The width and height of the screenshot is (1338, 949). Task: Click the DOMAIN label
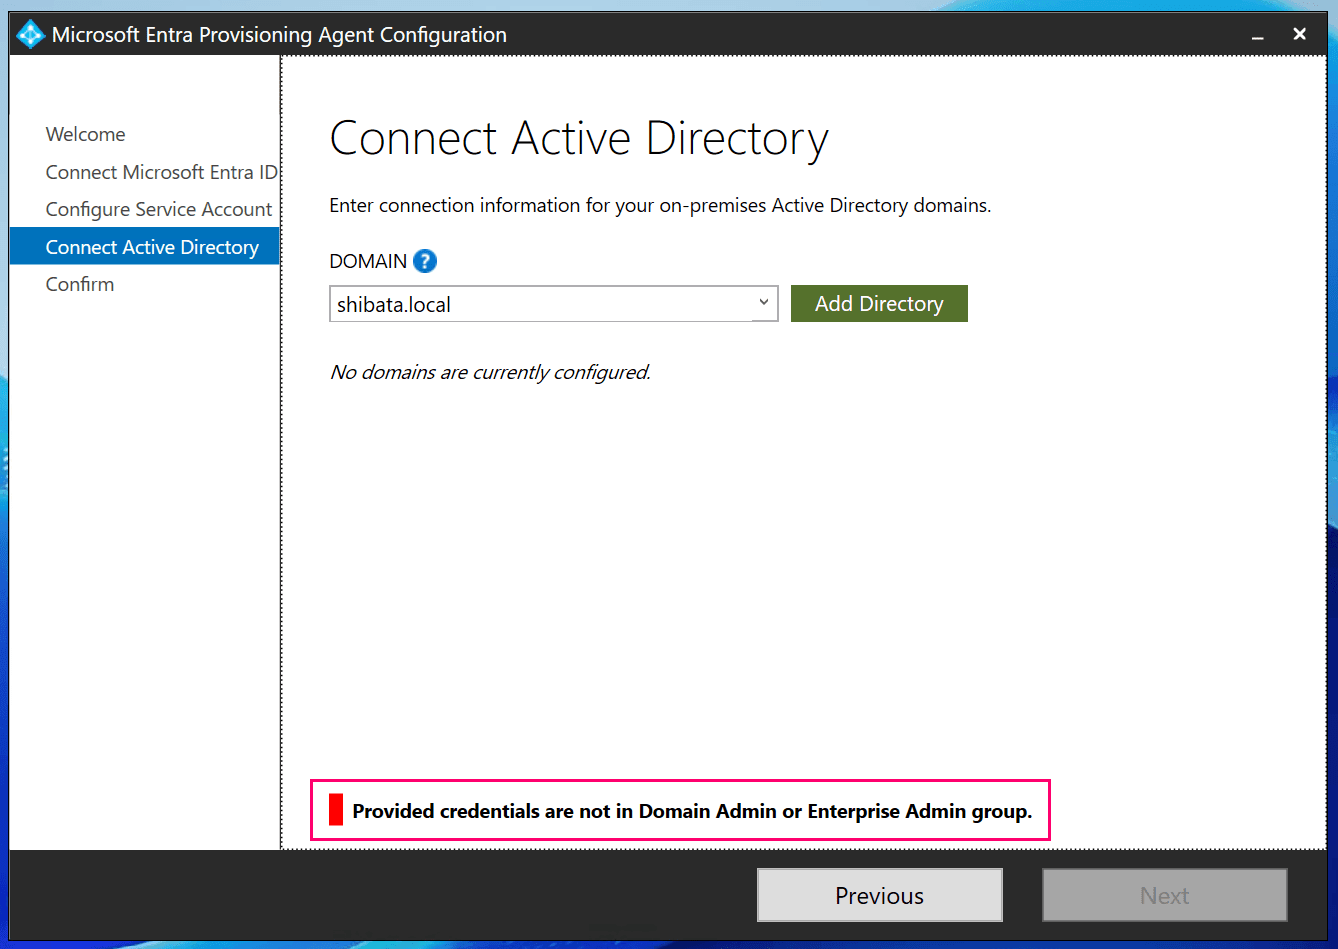[368, 261]
